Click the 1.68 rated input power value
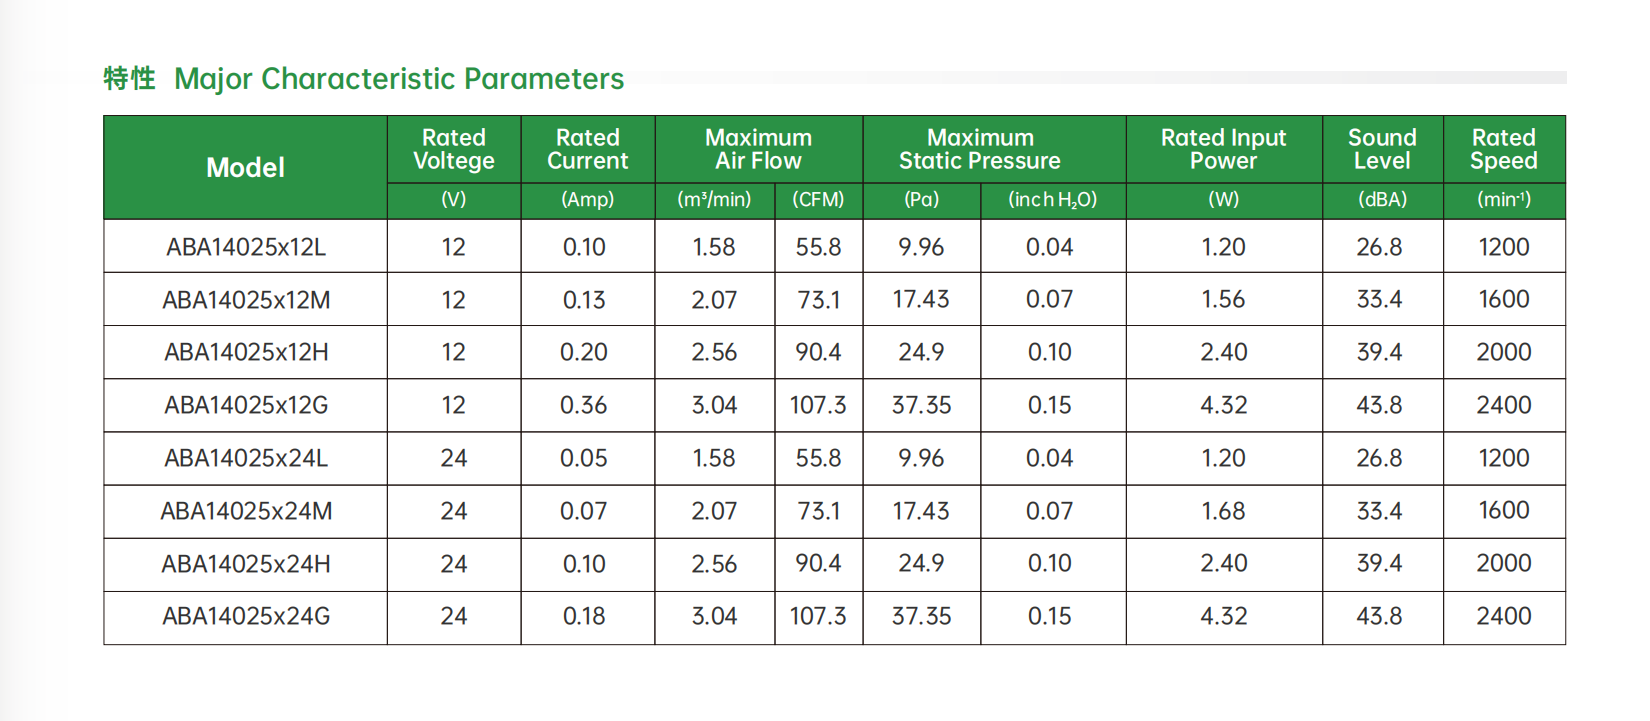 [1223, 511]
